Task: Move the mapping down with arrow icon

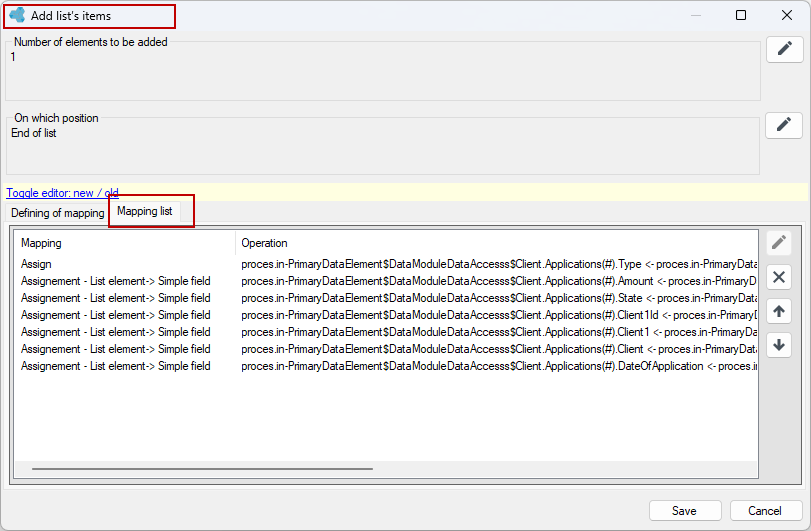Action: (779, 345)
